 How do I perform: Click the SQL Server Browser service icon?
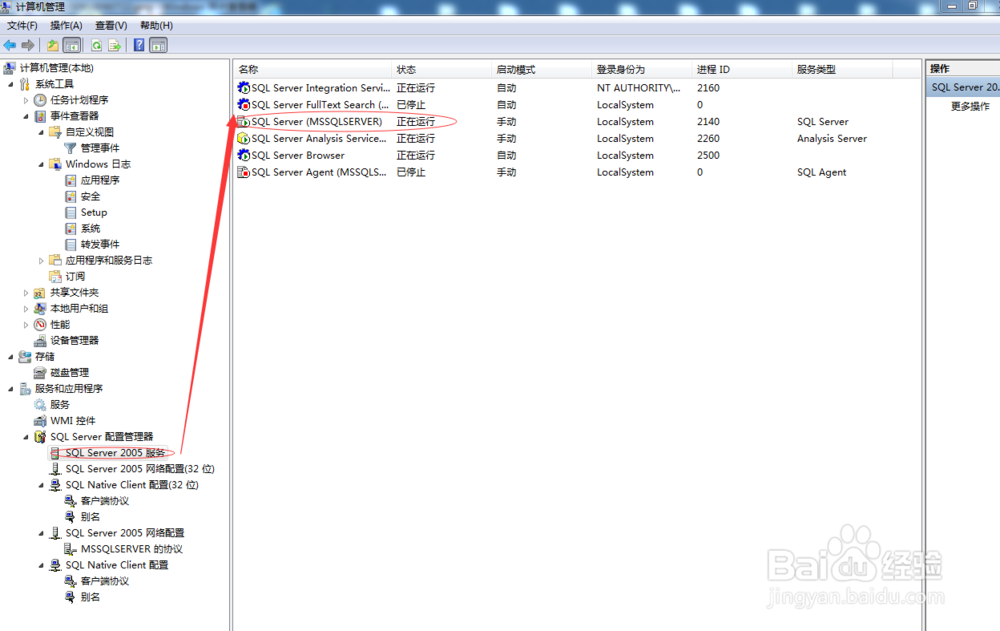243,155
